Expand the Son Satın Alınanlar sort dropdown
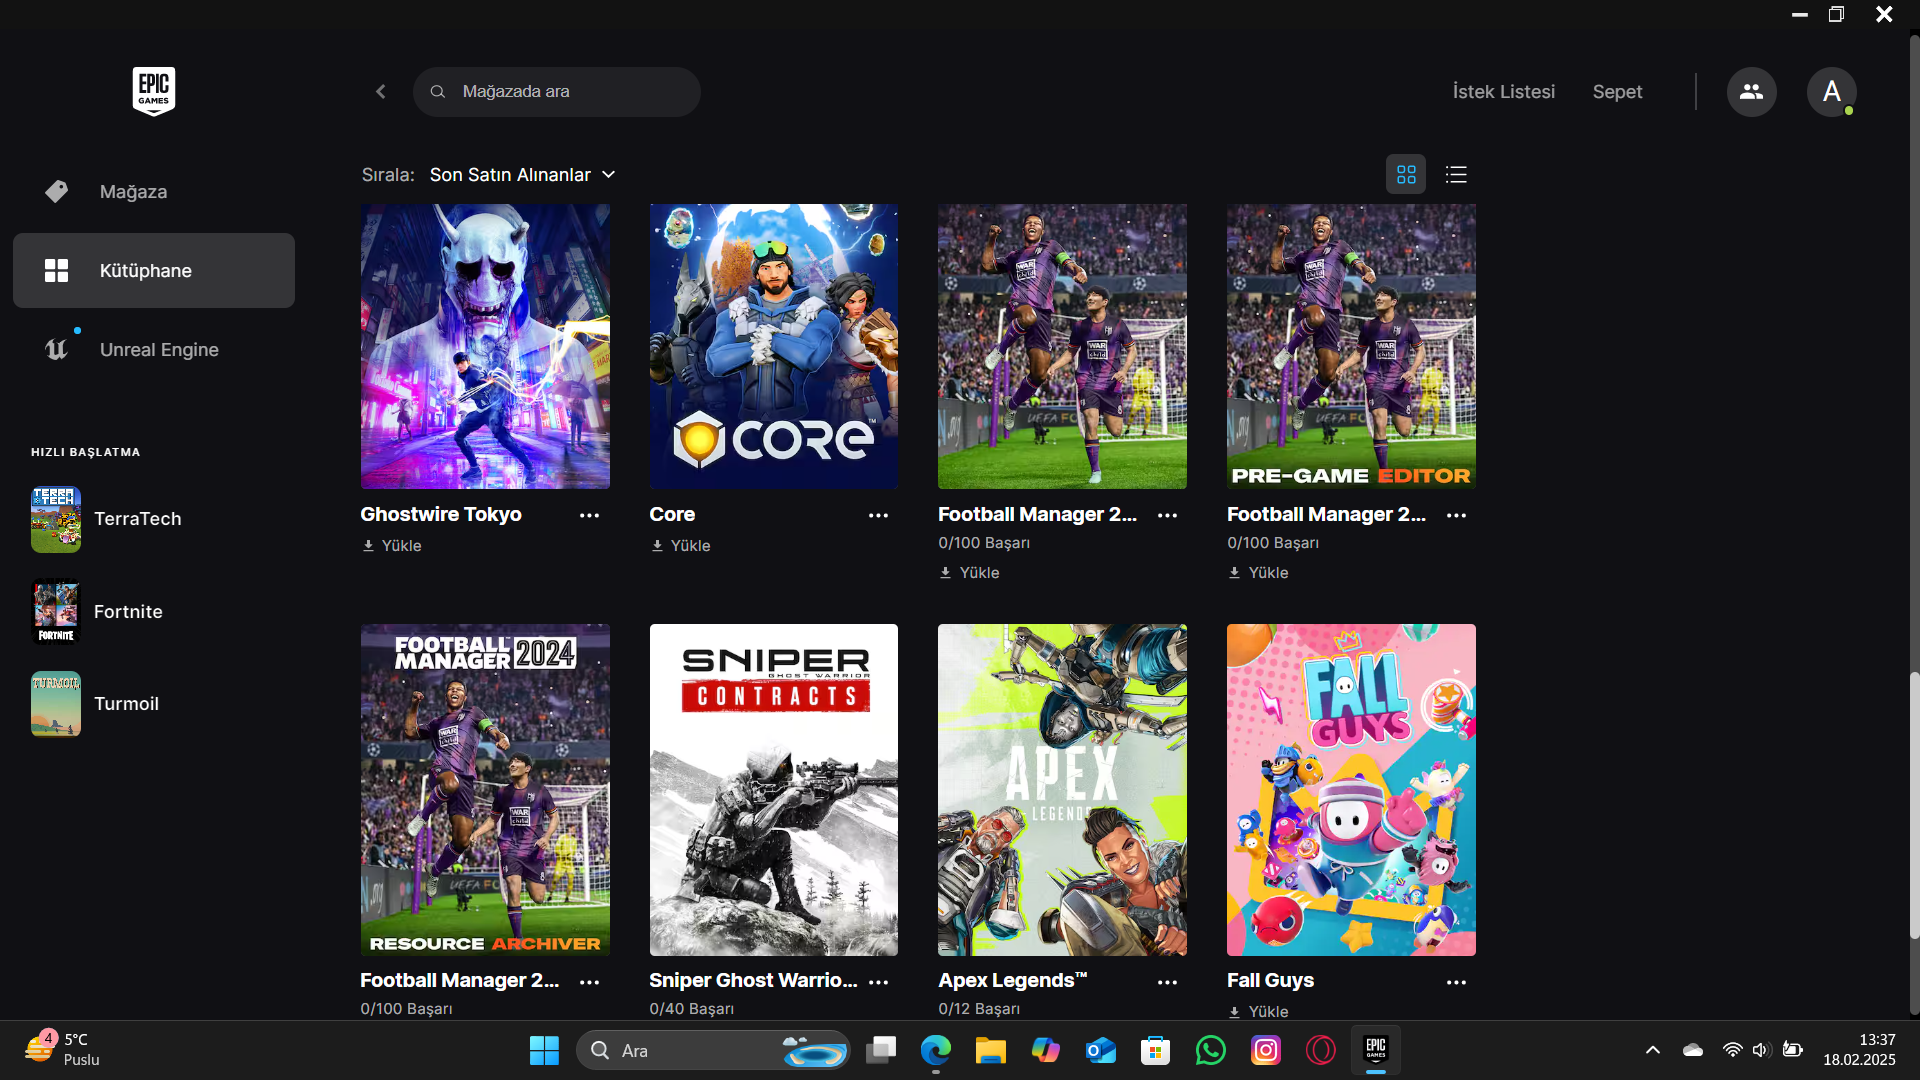The height and width of the screenshot is (1080, 1920). click(x=522, y=175)
